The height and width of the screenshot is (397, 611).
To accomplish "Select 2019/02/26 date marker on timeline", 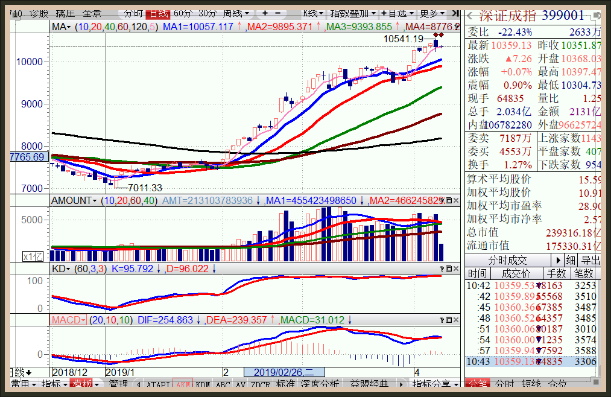I will click(x=284, y=372).
